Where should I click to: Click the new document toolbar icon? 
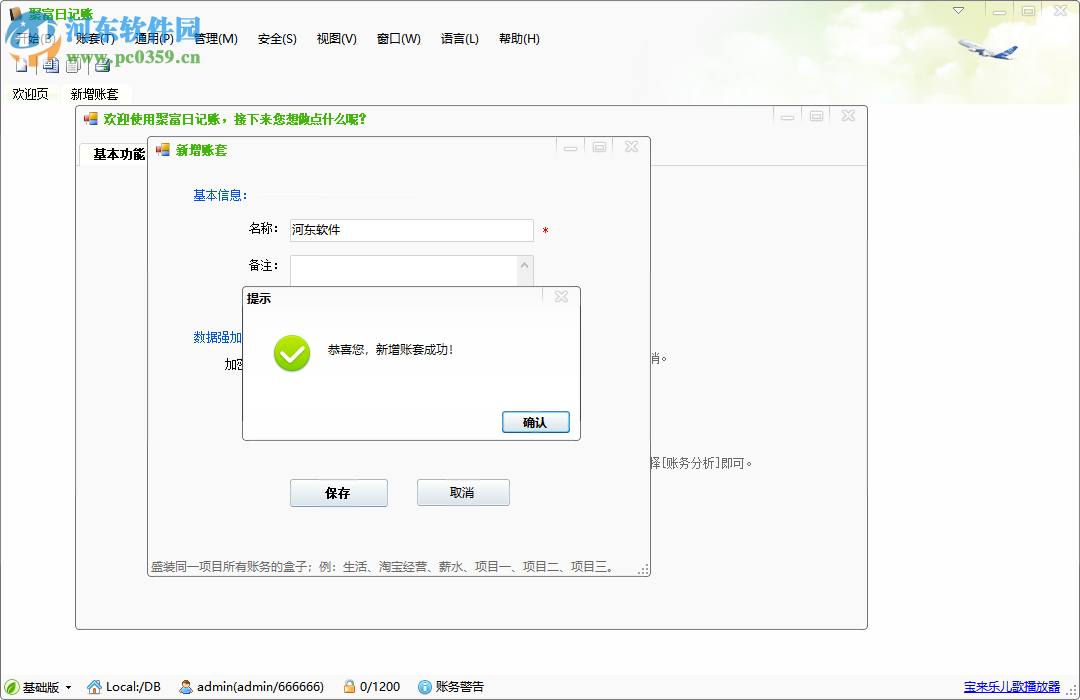[x=21, y=64]
